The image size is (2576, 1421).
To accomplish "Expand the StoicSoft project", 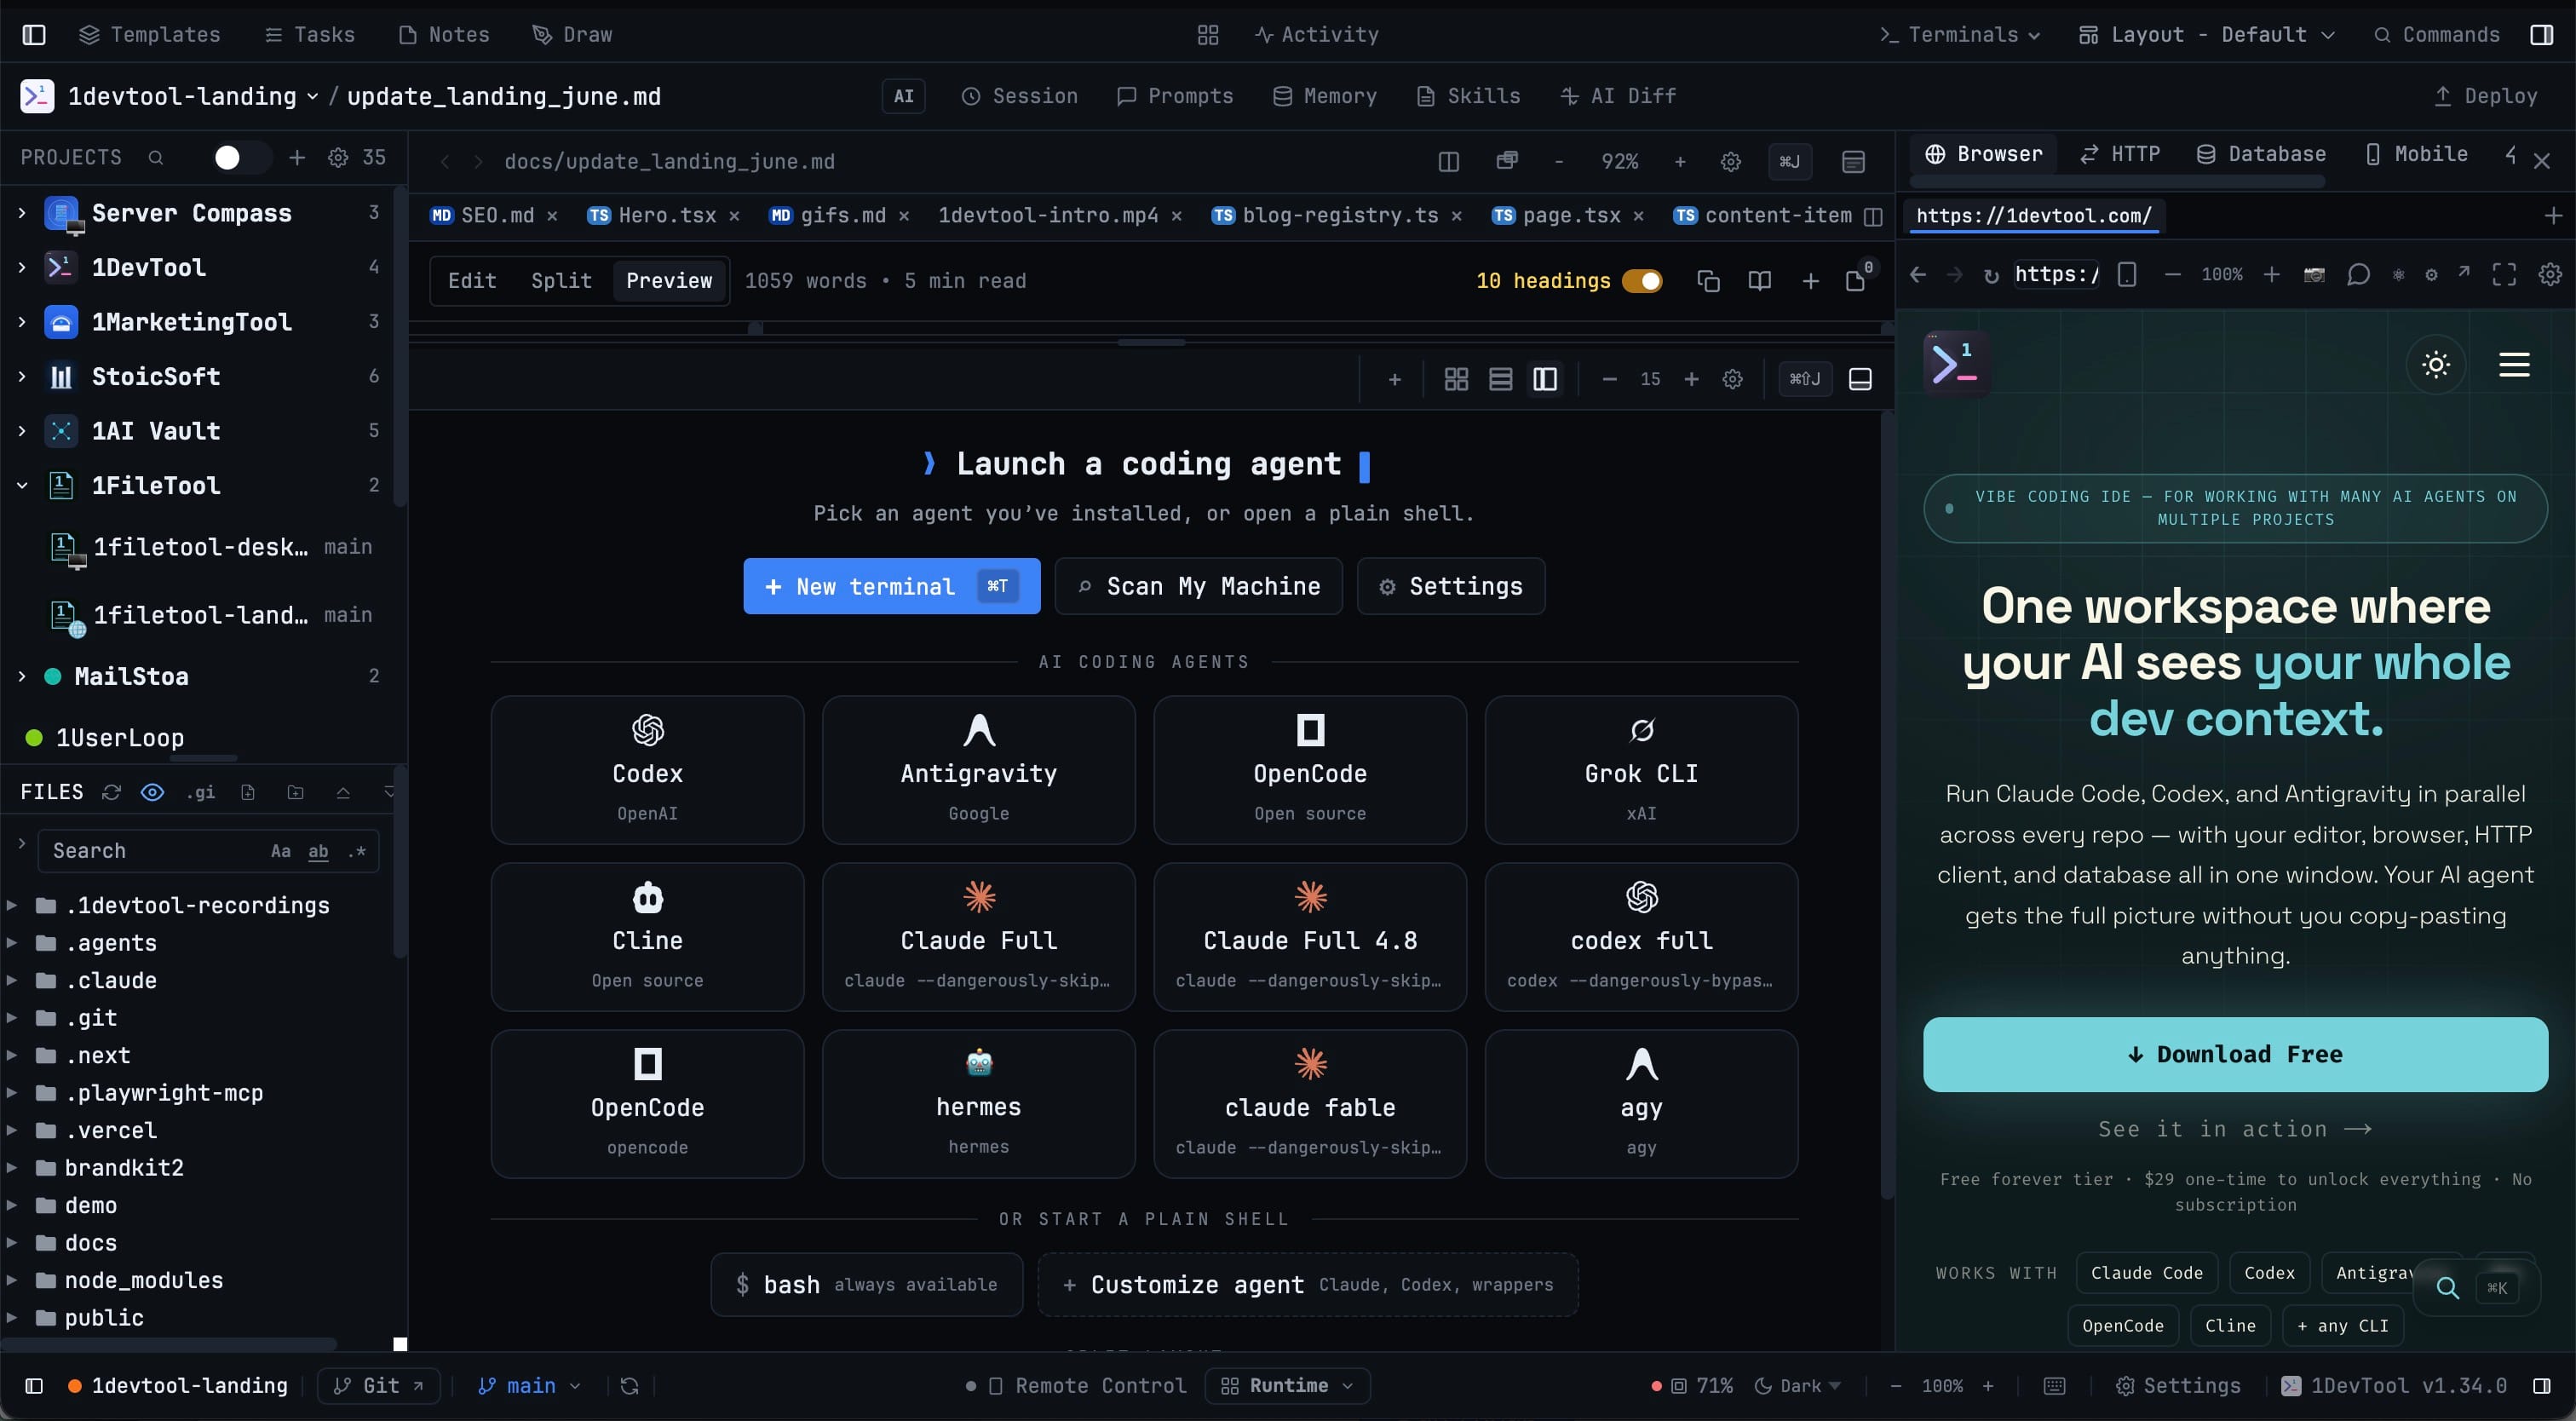I will pos(22,376).
